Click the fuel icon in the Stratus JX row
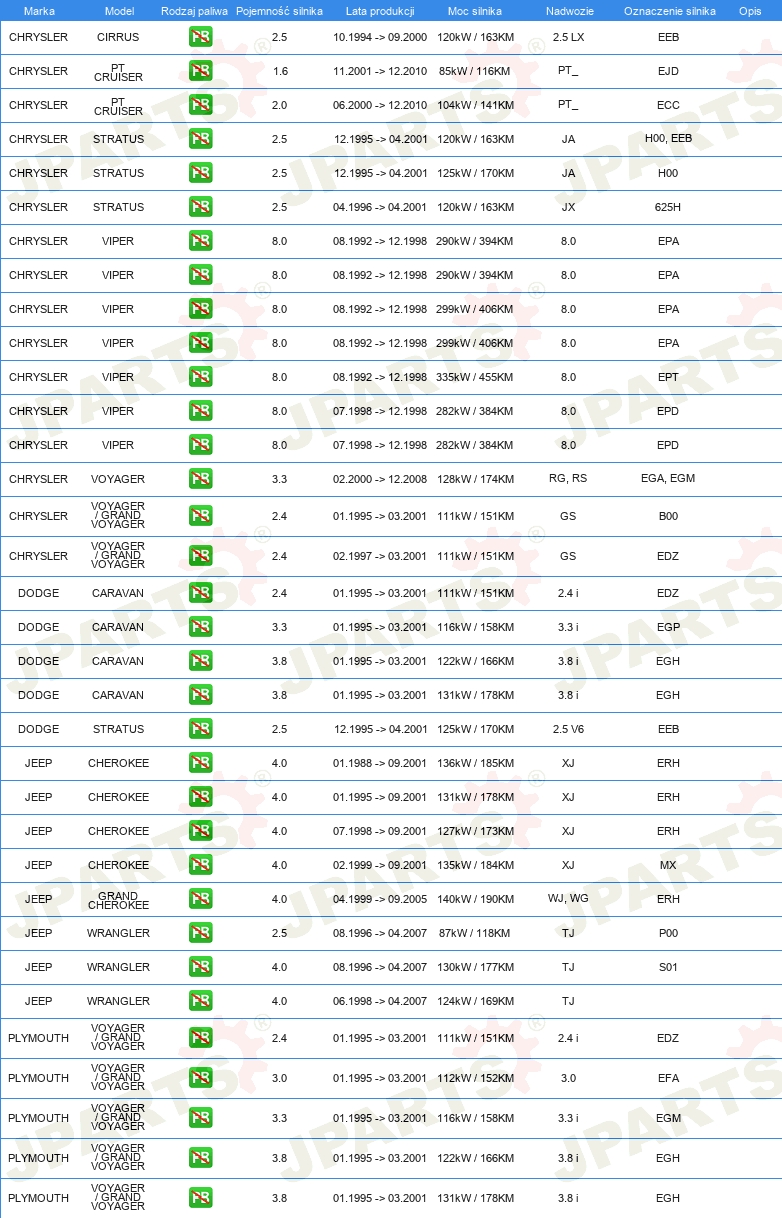The image size is (782, 1218). [x=200, y=208]
